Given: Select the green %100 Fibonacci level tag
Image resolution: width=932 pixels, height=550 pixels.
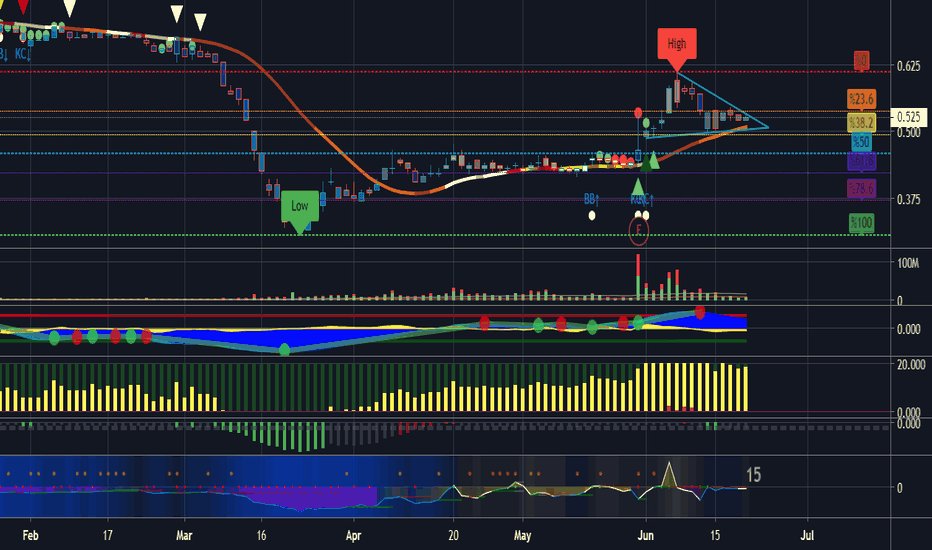Looking at the screenshot, I should tap(861, 223).
